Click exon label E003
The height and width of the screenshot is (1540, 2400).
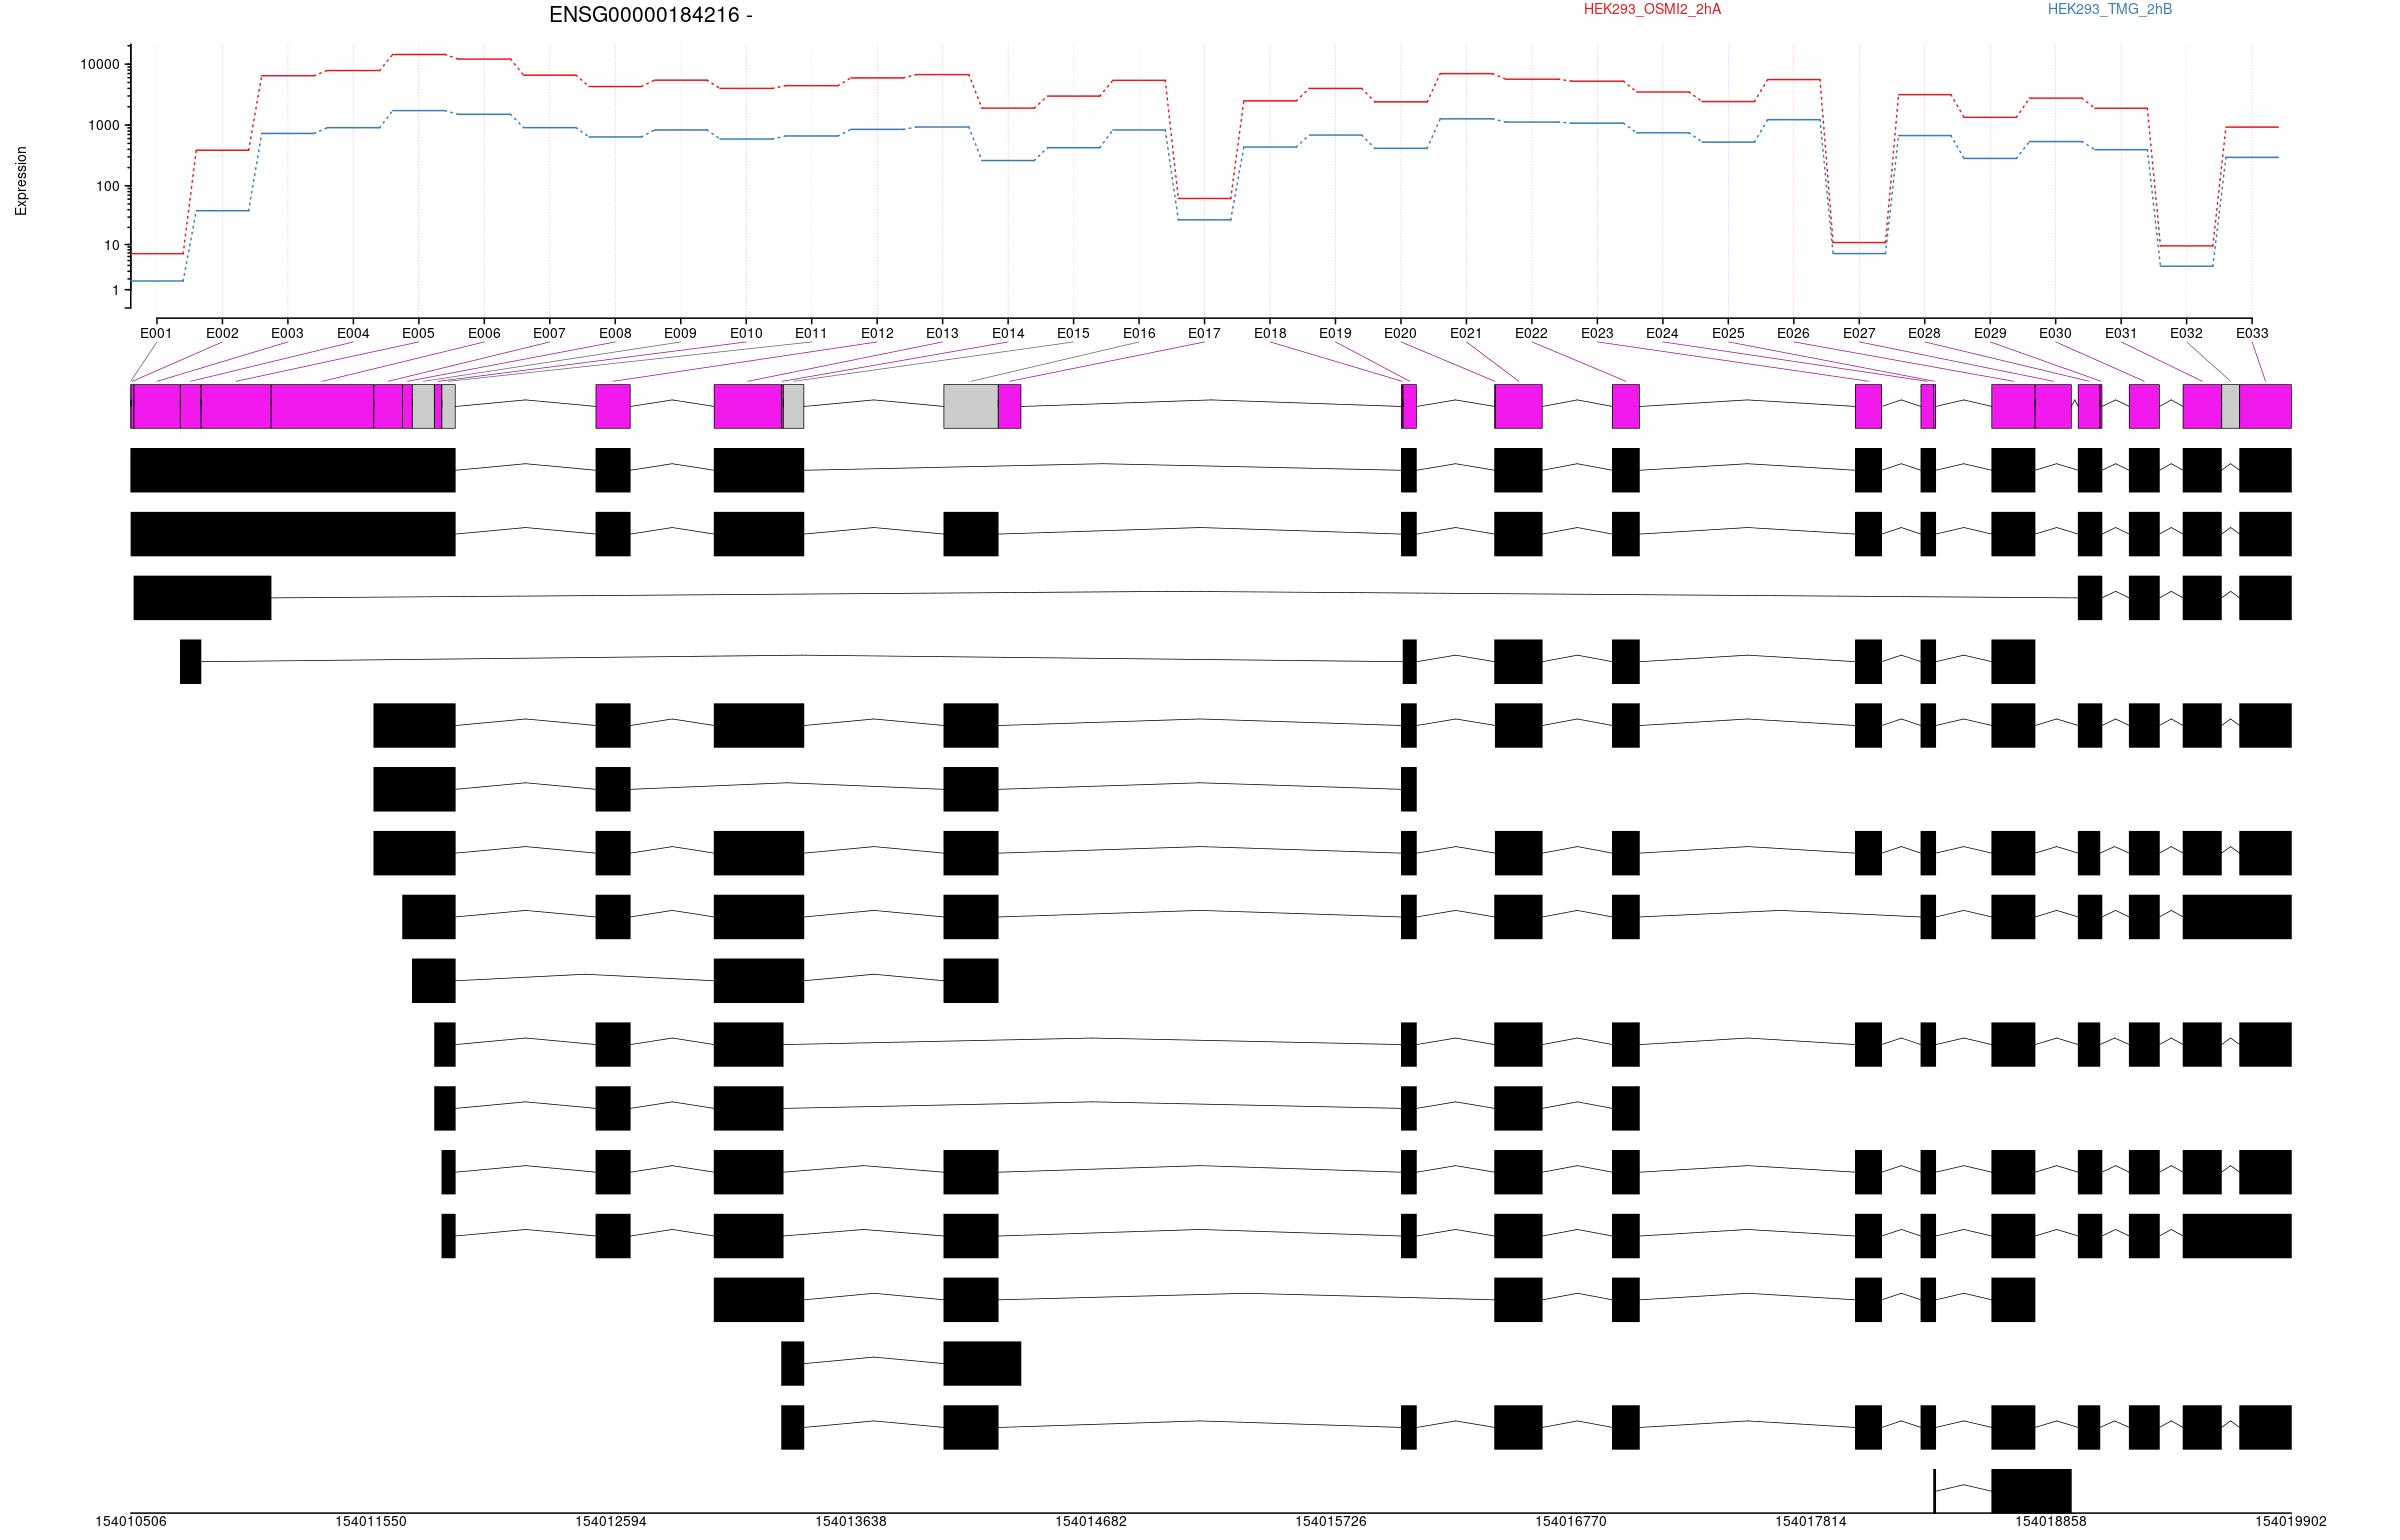click(287, 333)
